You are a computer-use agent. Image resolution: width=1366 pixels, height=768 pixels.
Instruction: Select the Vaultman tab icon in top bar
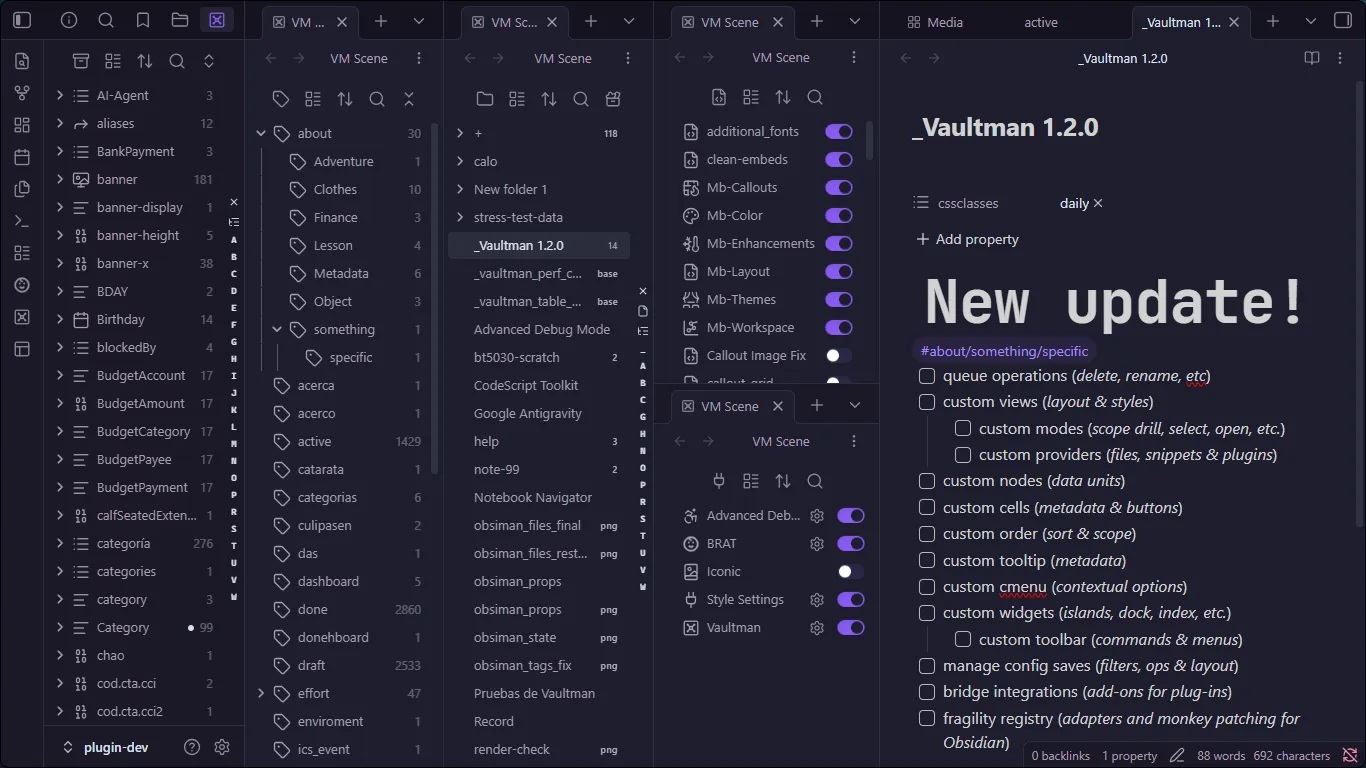(x=217, y=20)
